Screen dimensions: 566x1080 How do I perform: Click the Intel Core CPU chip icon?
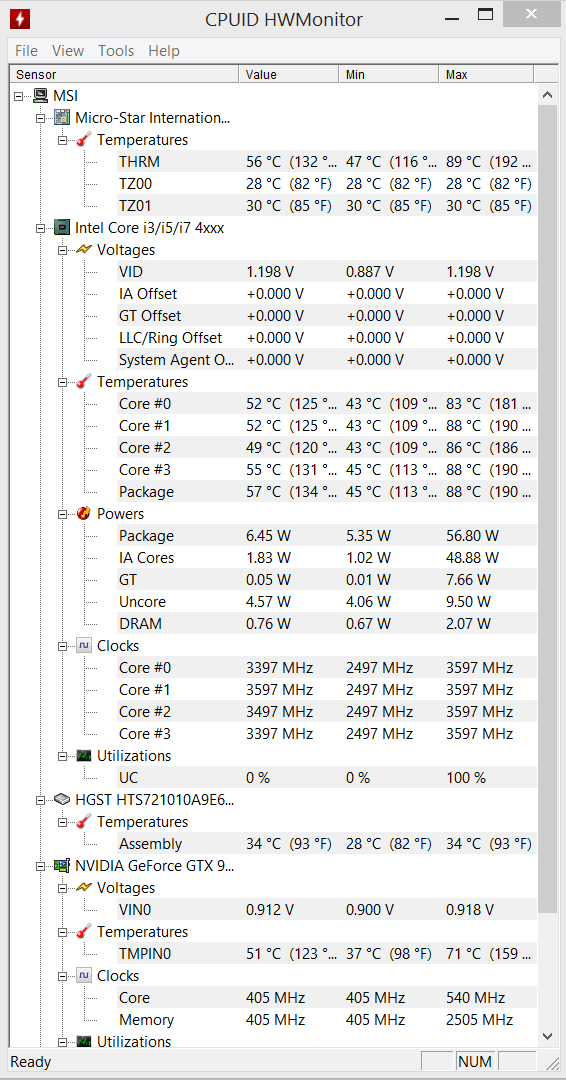pyautogui.click(x=62, y=228)
